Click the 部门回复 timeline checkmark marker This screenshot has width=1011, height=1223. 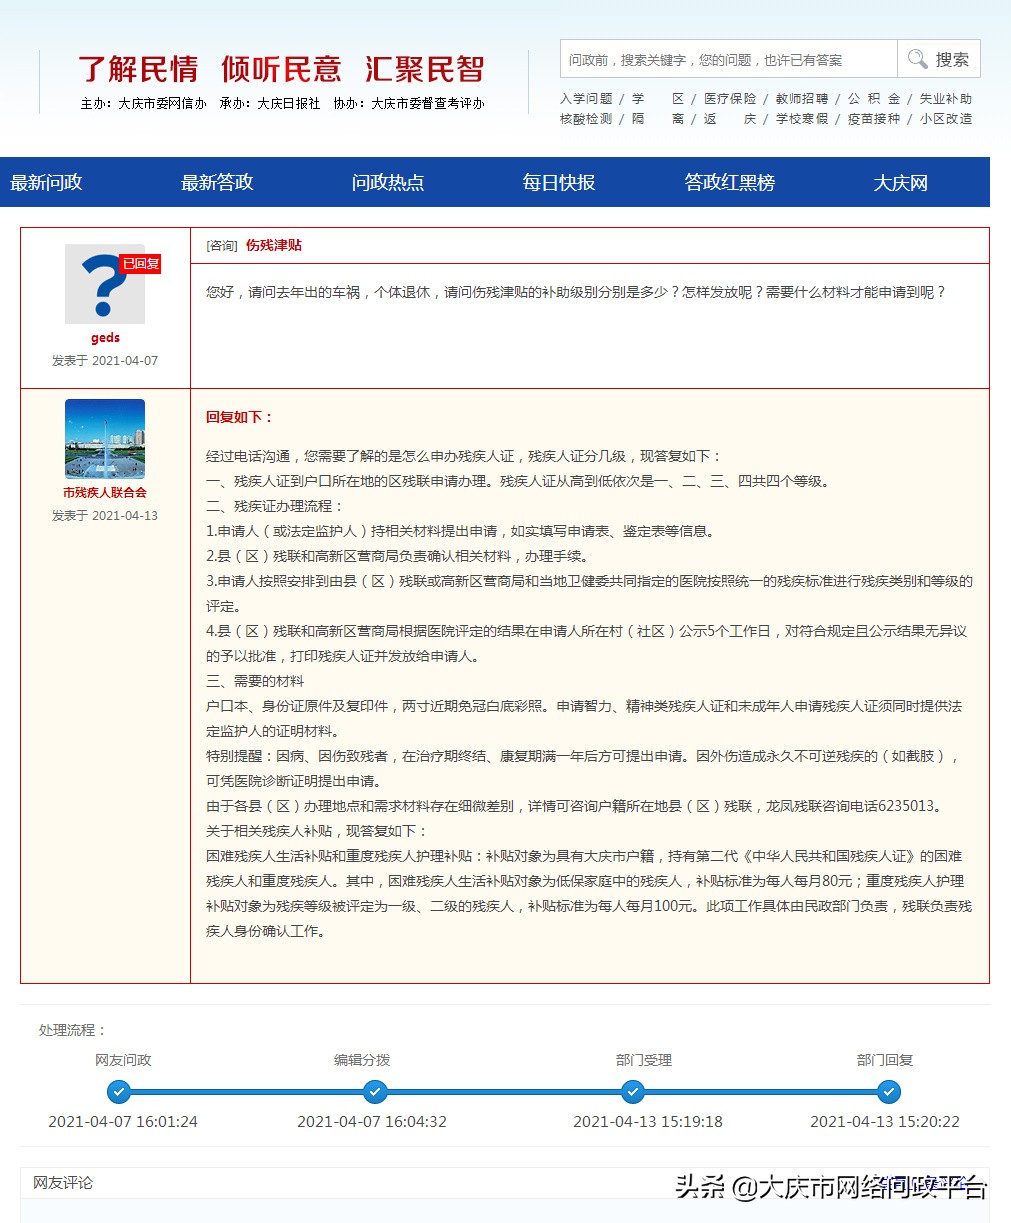pyautogui.click(x=889, y=1092)
